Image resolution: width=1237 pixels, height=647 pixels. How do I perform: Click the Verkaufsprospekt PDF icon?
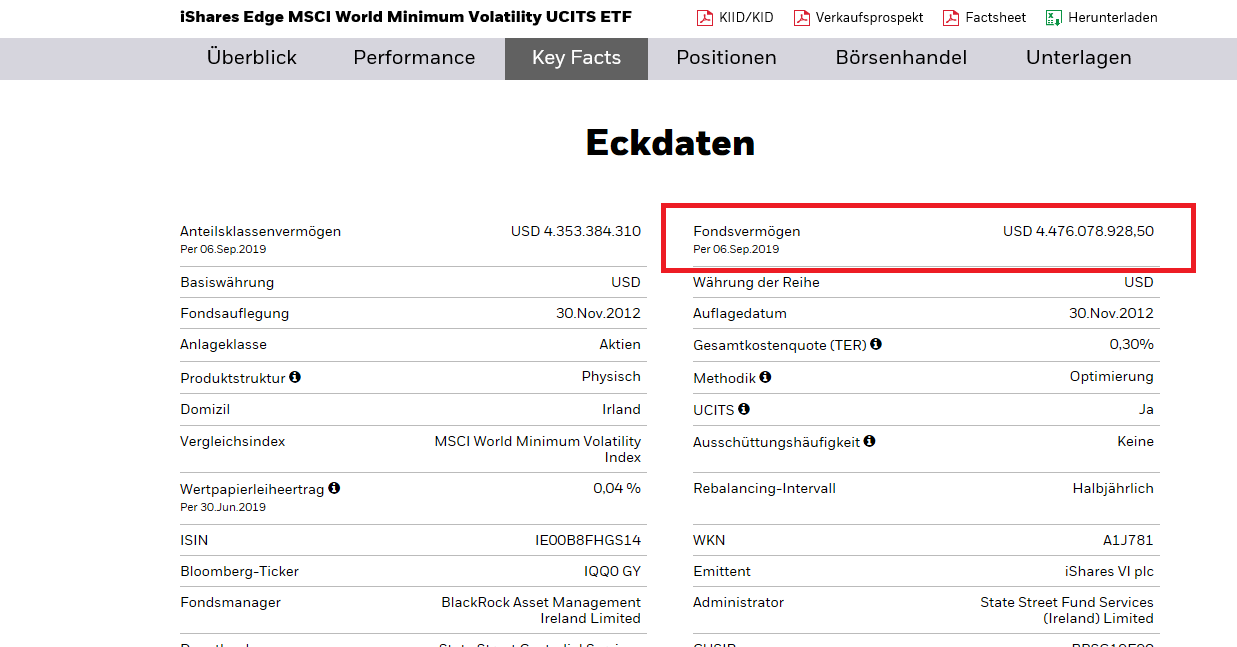(801, 18)
